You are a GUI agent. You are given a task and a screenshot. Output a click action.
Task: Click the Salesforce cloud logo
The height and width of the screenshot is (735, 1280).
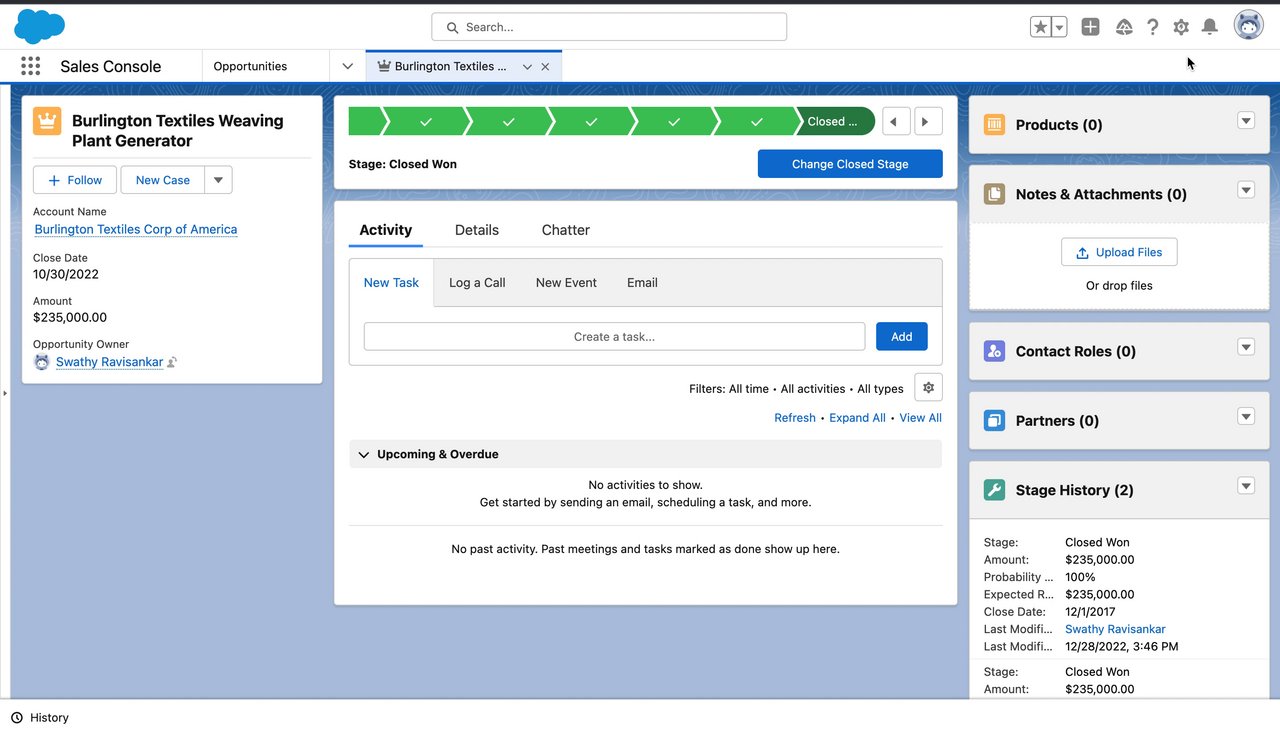40,26
